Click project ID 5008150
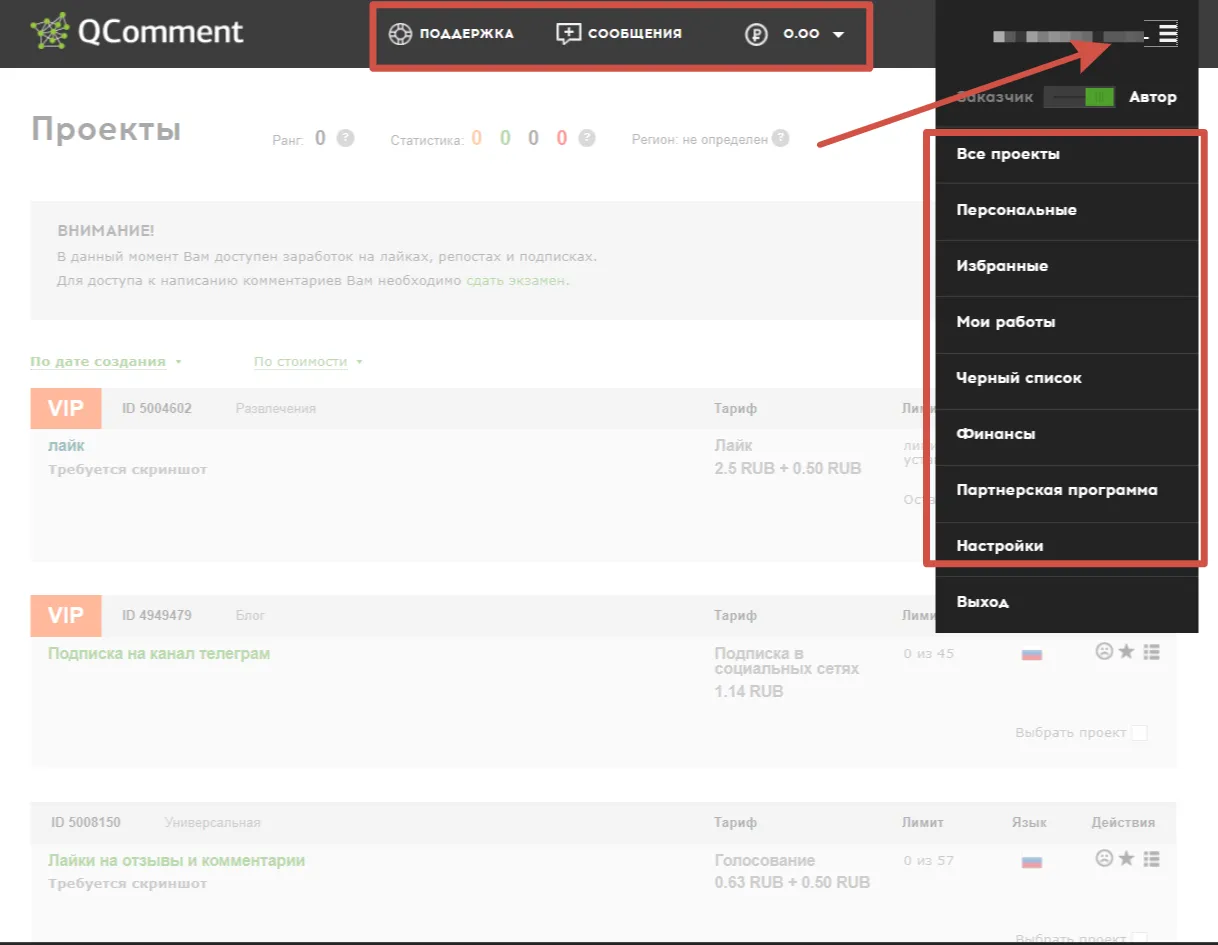The image size is (1218, 945). 86,822
